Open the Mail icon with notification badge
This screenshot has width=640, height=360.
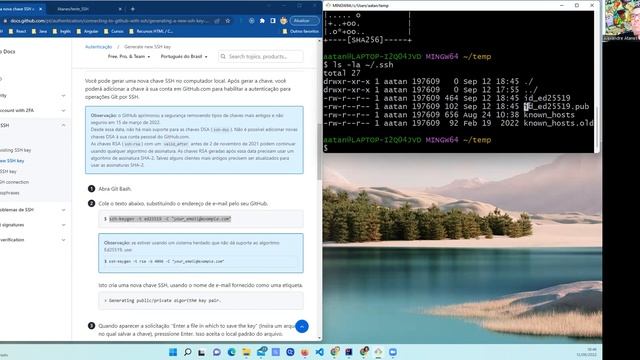(261, 352)
